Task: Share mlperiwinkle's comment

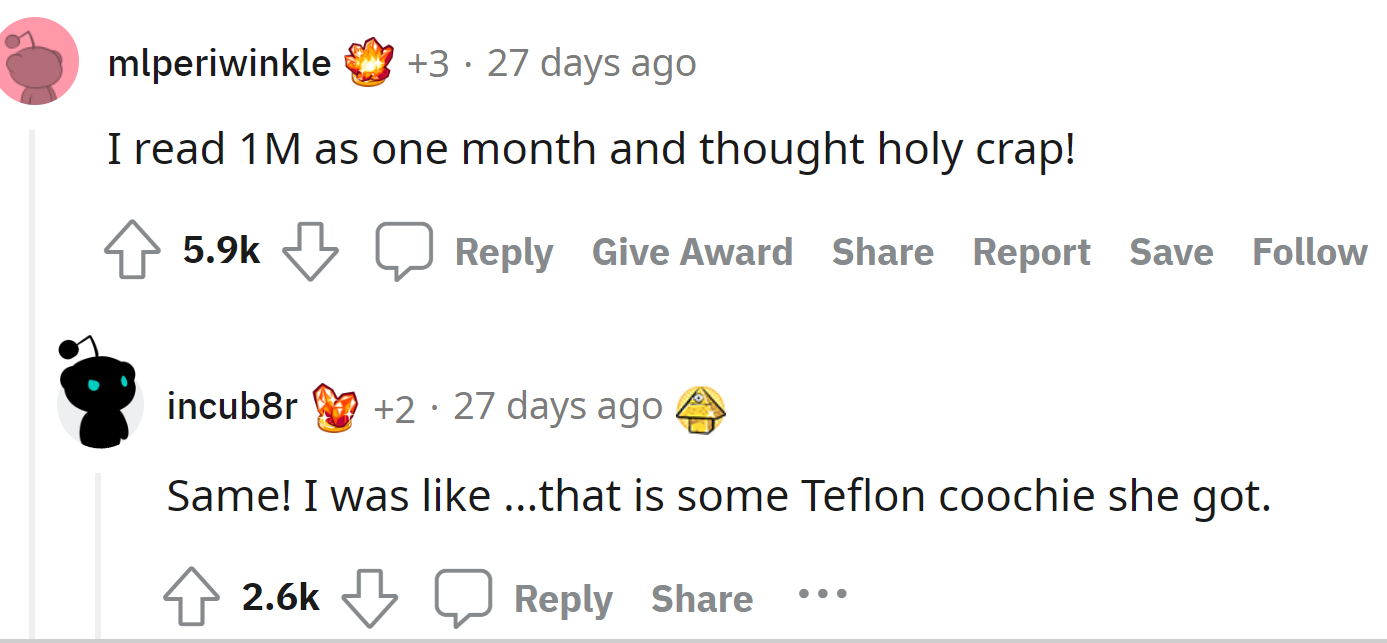Action: (x=882, y=252)
